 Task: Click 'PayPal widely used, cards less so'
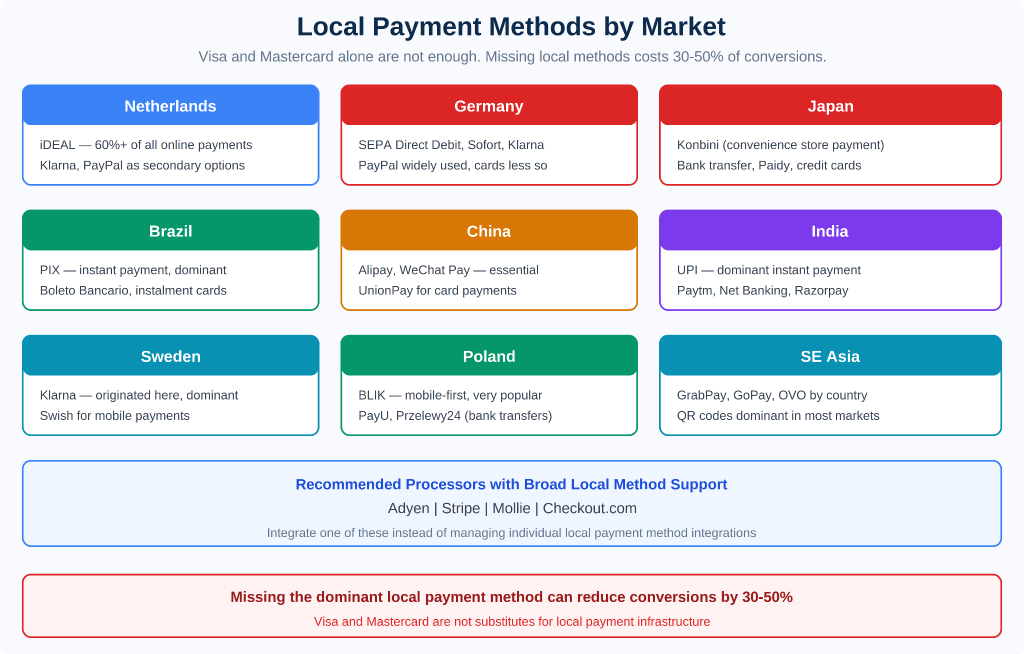pos(453,165)
